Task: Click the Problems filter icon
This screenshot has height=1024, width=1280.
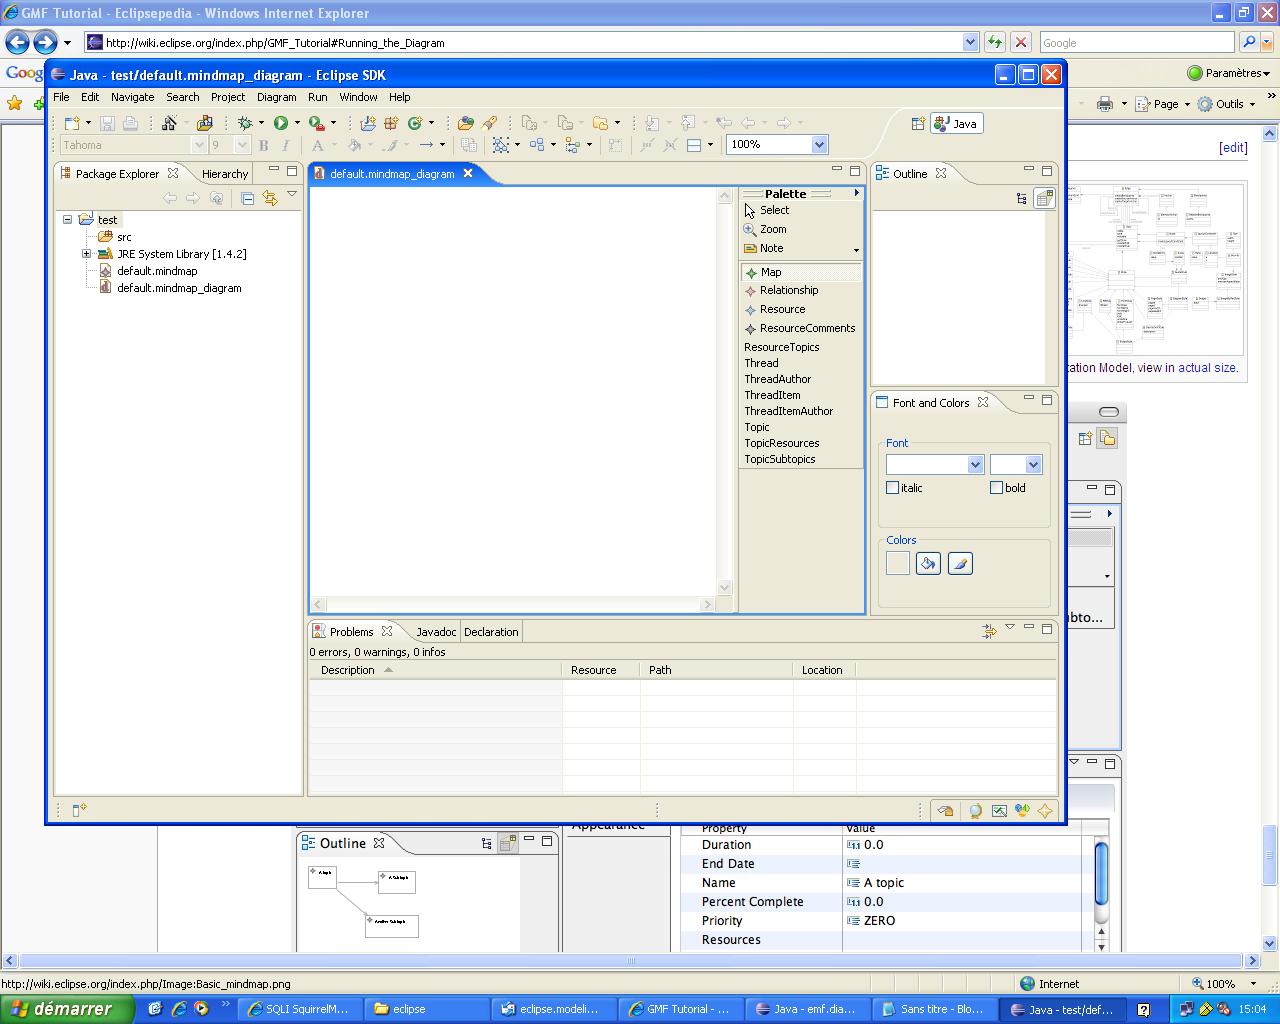Action: [x=988, y=630]
